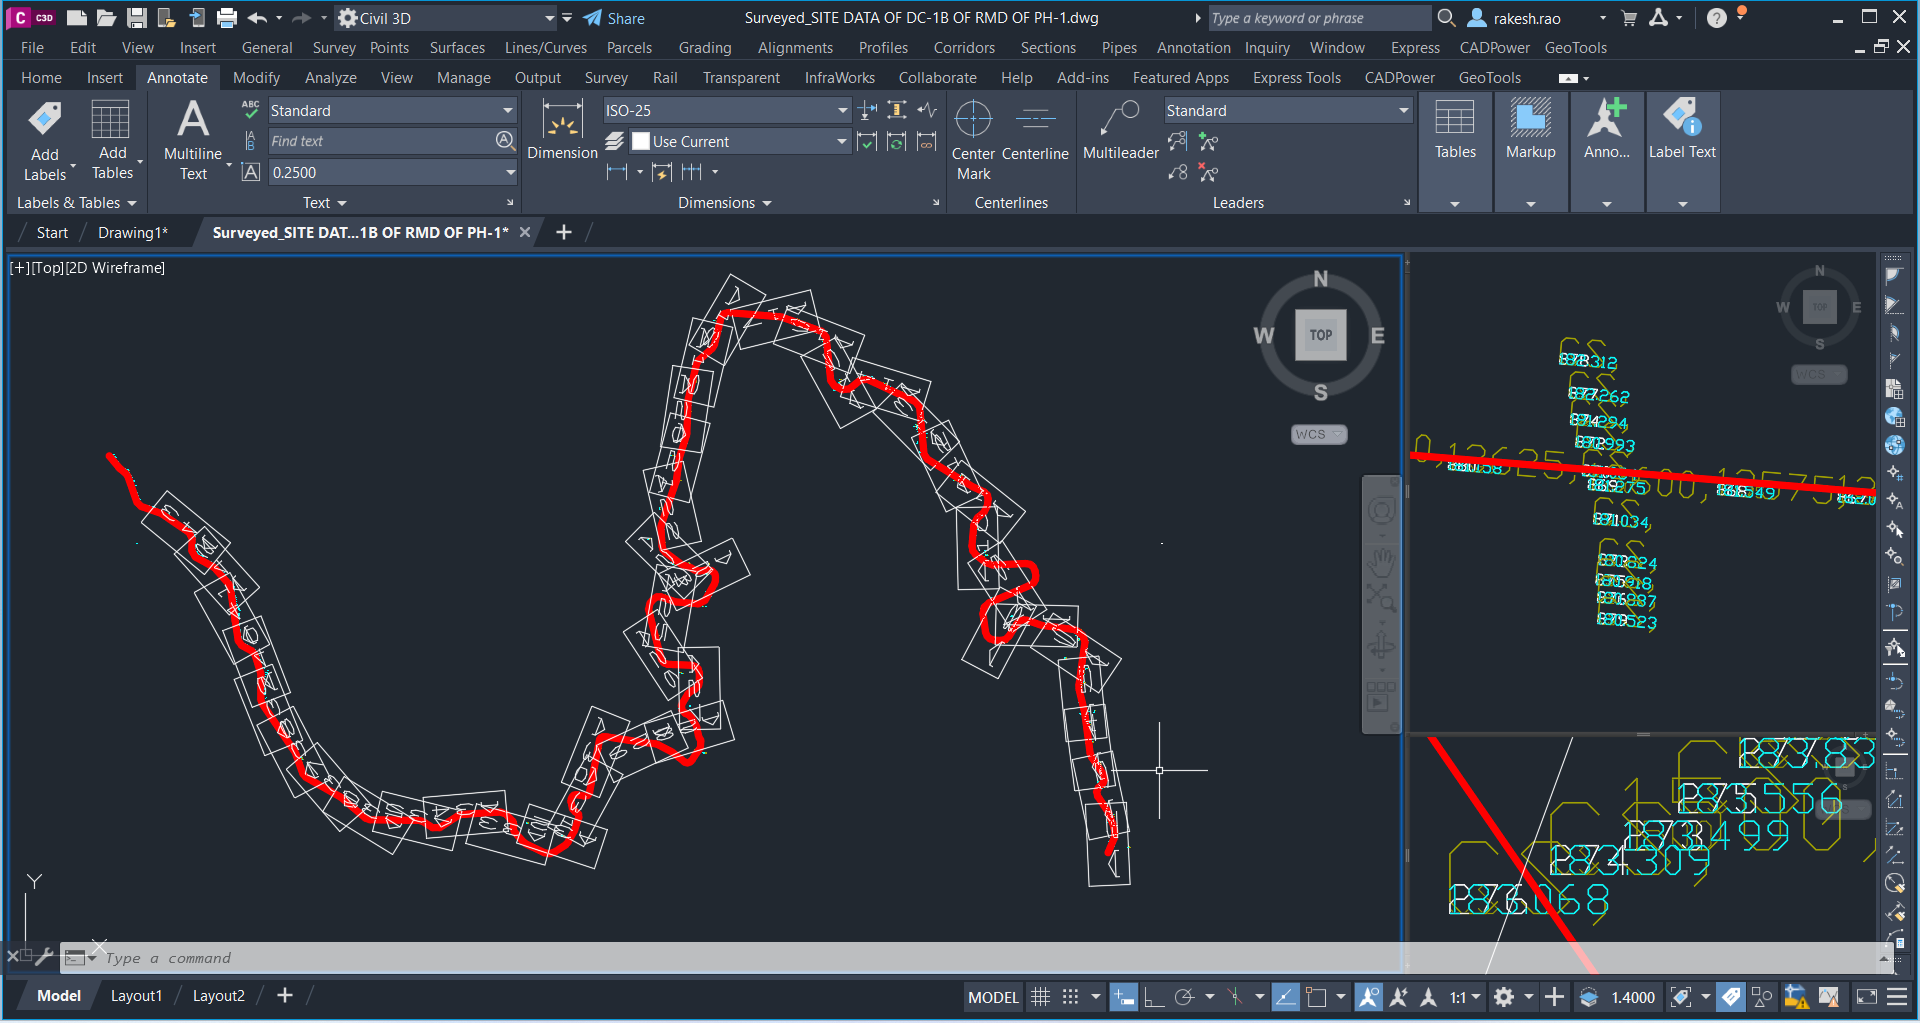Viewport: 1920px width, 1023px height.
Task: Open the Multileader tool
Action: (1119, 130)
